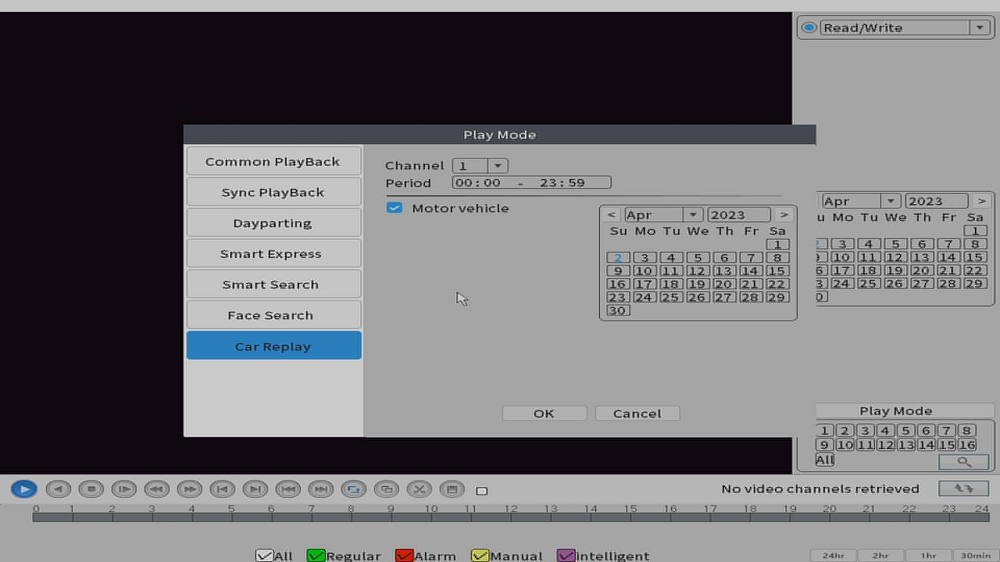
Task: Click right panel calendar next month arrow
Action: click(982, 201)
